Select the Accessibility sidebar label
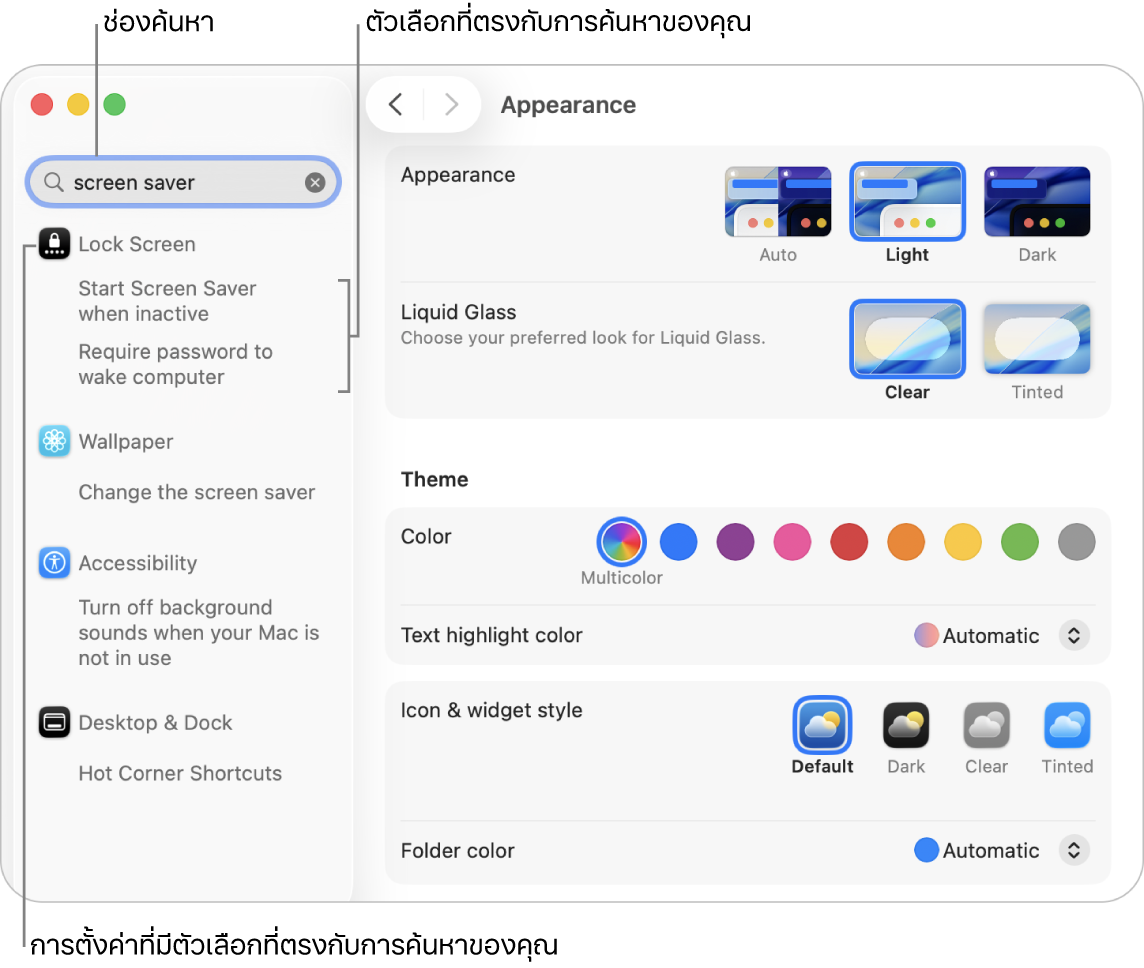Image resolution: width=1144 pixels, height=968 pixels. tap(138, 563)
